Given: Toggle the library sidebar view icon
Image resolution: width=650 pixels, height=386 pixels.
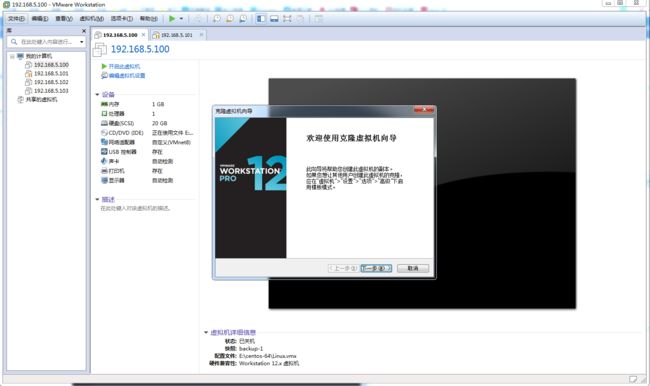Looking at the screenshot, I should click(261, 19).
